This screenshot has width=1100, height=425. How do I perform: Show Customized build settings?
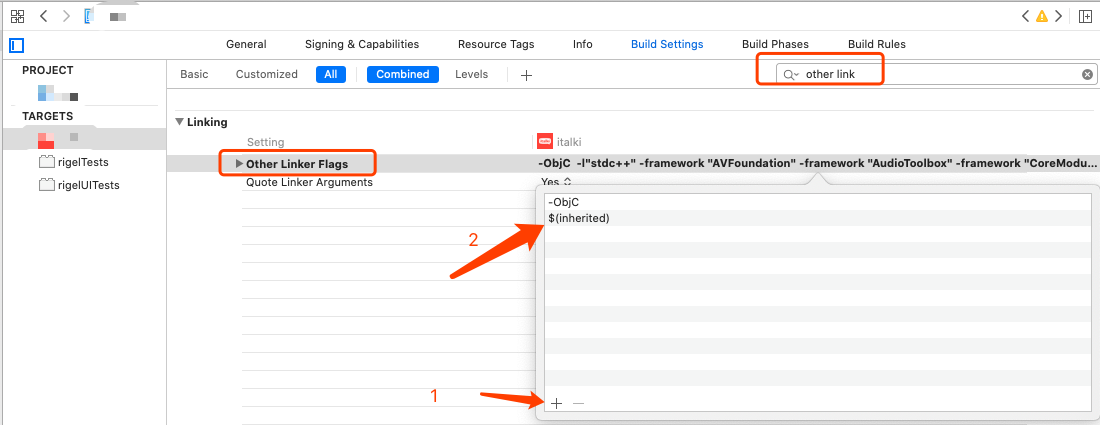click(x=267, y=74)
